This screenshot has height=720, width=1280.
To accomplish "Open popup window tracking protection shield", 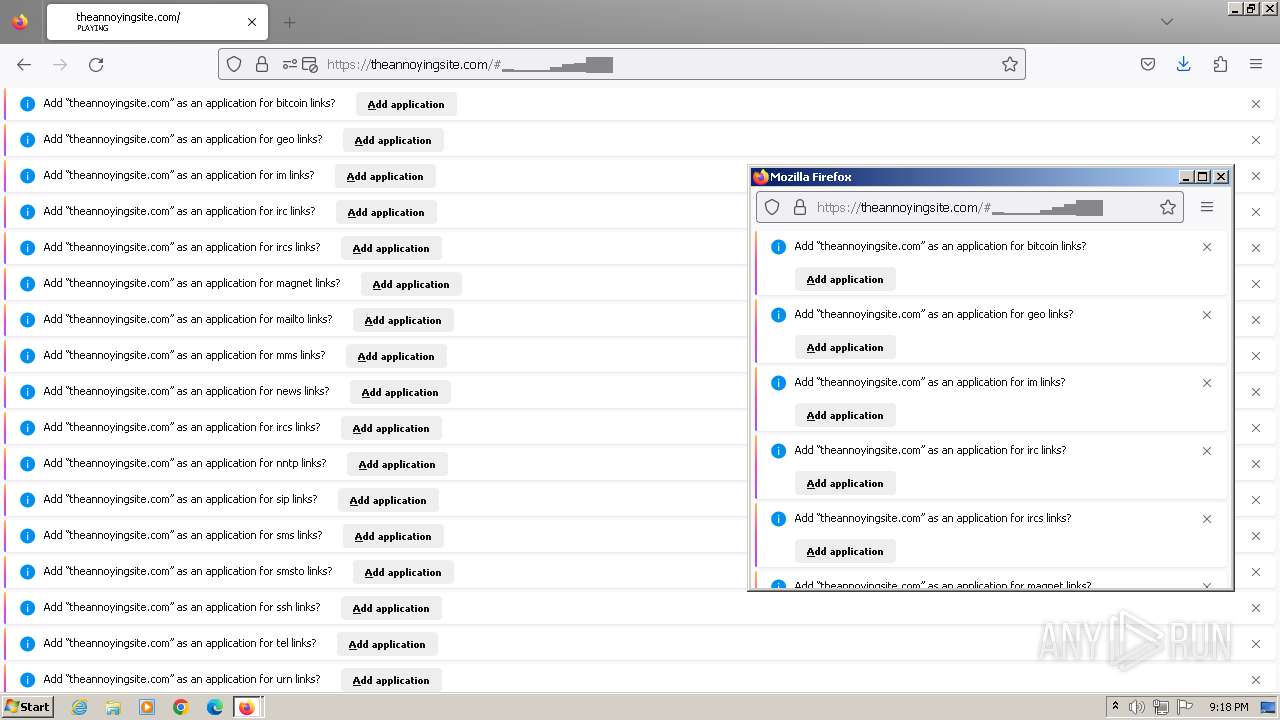I will point(772,207).
